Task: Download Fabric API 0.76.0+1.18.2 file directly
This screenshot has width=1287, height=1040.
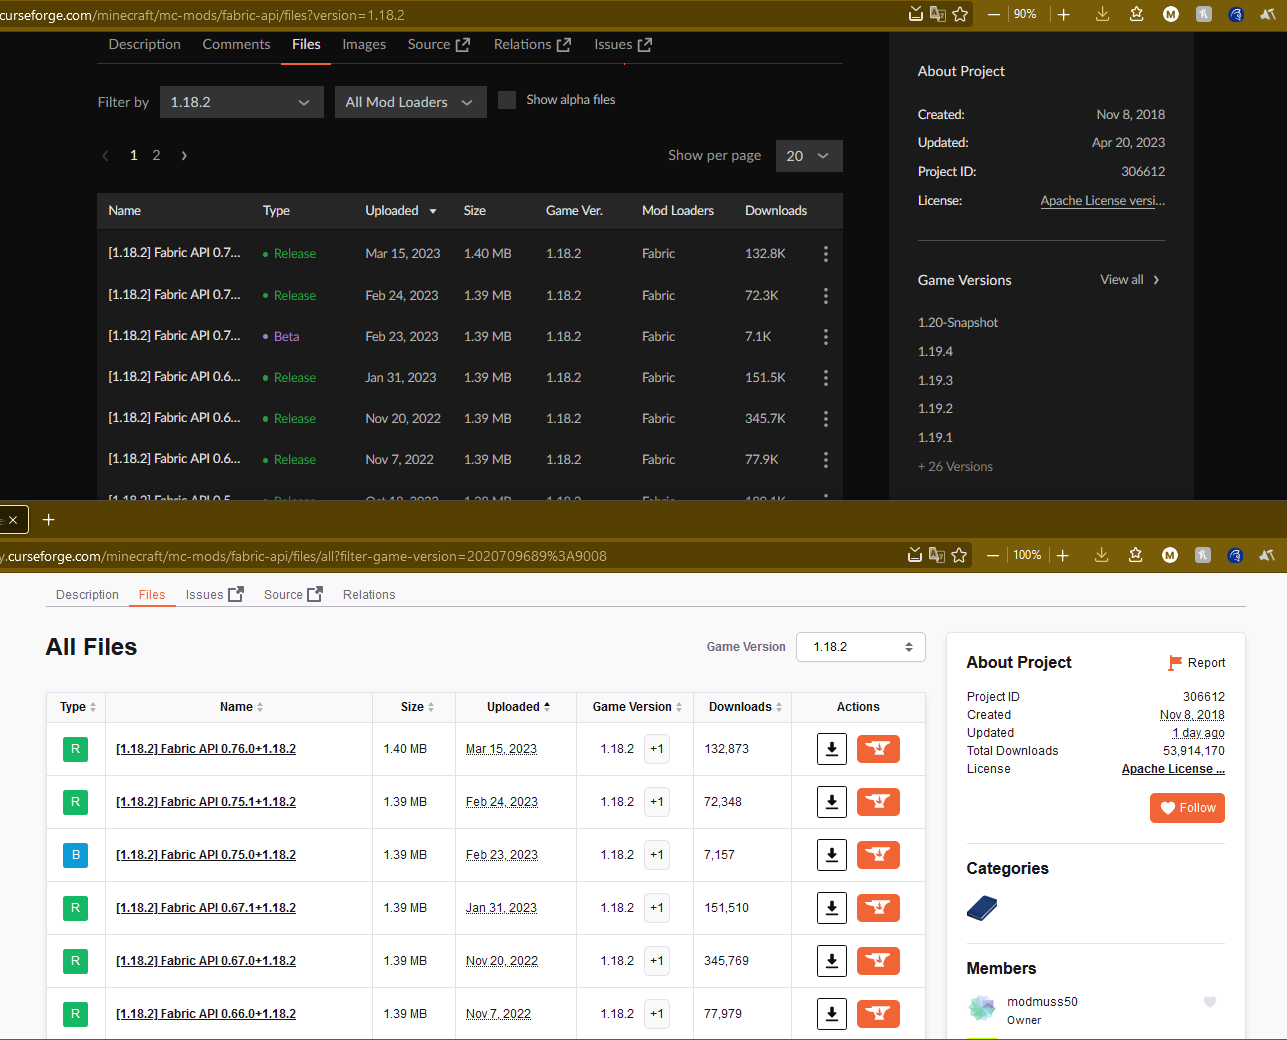Action: click(831, 749)
